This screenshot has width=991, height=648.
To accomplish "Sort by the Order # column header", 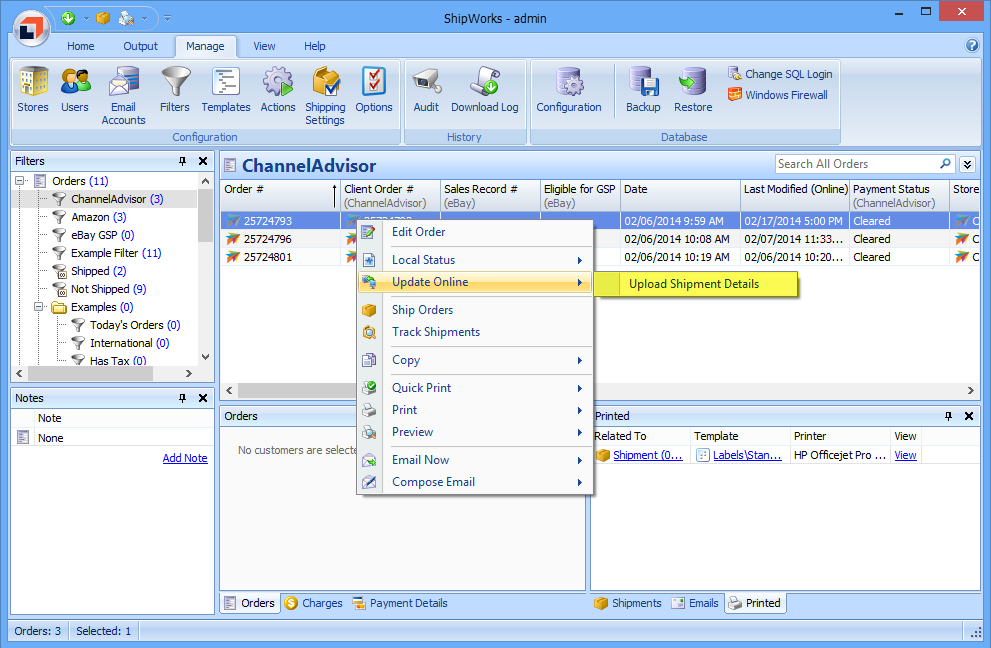I will (x=280, y=195).
